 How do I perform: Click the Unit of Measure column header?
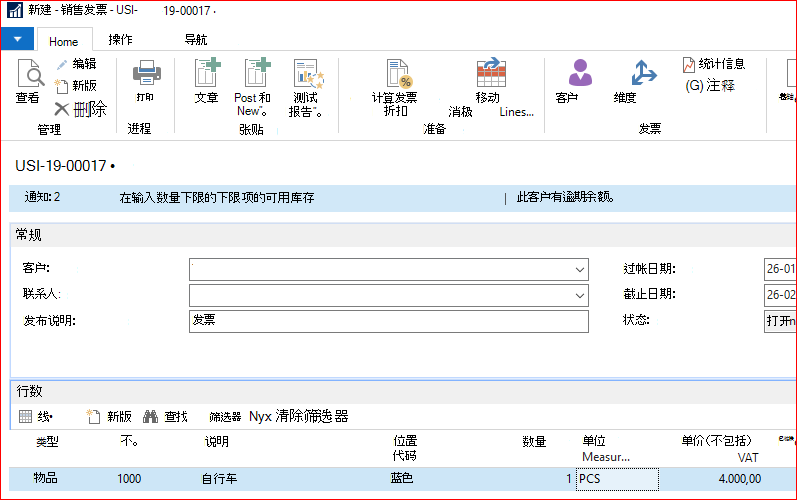[x=606, y=449]
